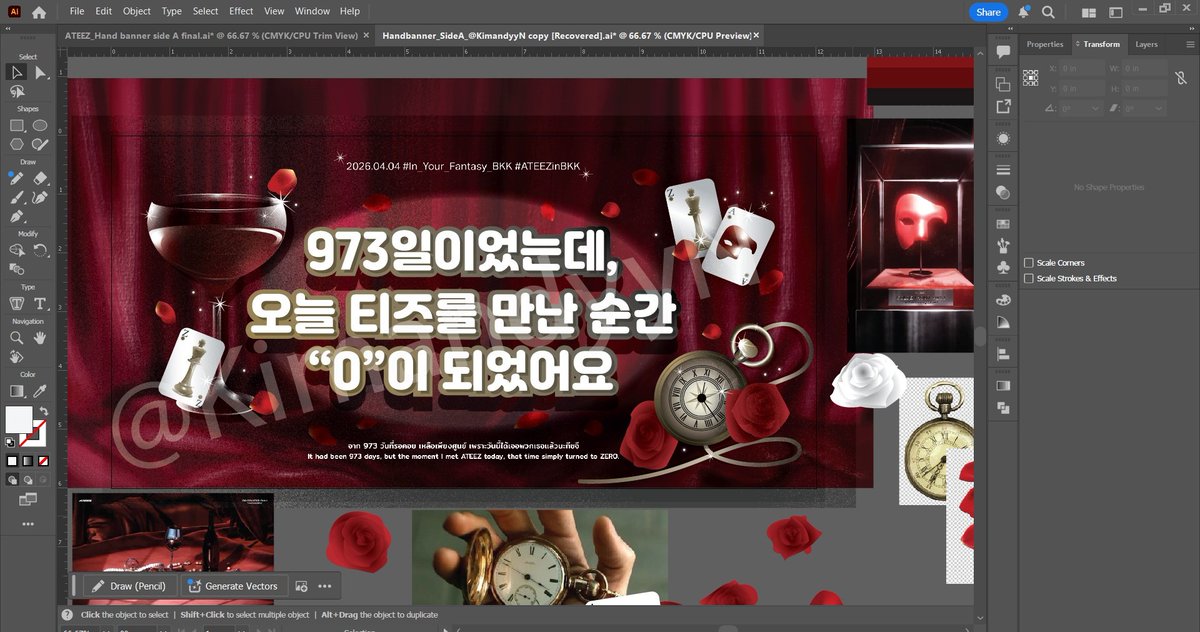Image resolution: width=1200 pixels, height=632 pixels.
Task: Switch to the Properties panel tab
Action: tap(1045, 44)
